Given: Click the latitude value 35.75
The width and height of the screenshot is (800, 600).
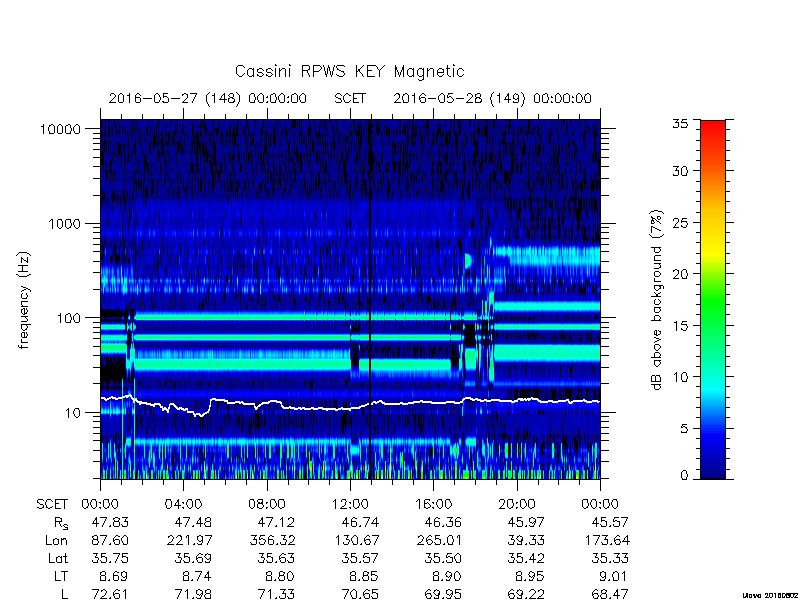Looking at the screenshot, I should [110, 559].
